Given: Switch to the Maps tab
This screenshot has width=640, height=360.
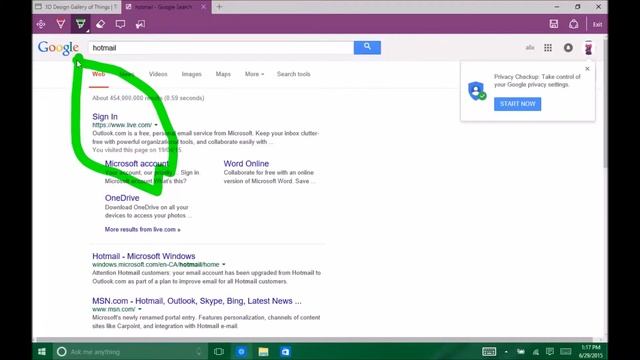Looking at the screenshot, I should click(223, 74).
